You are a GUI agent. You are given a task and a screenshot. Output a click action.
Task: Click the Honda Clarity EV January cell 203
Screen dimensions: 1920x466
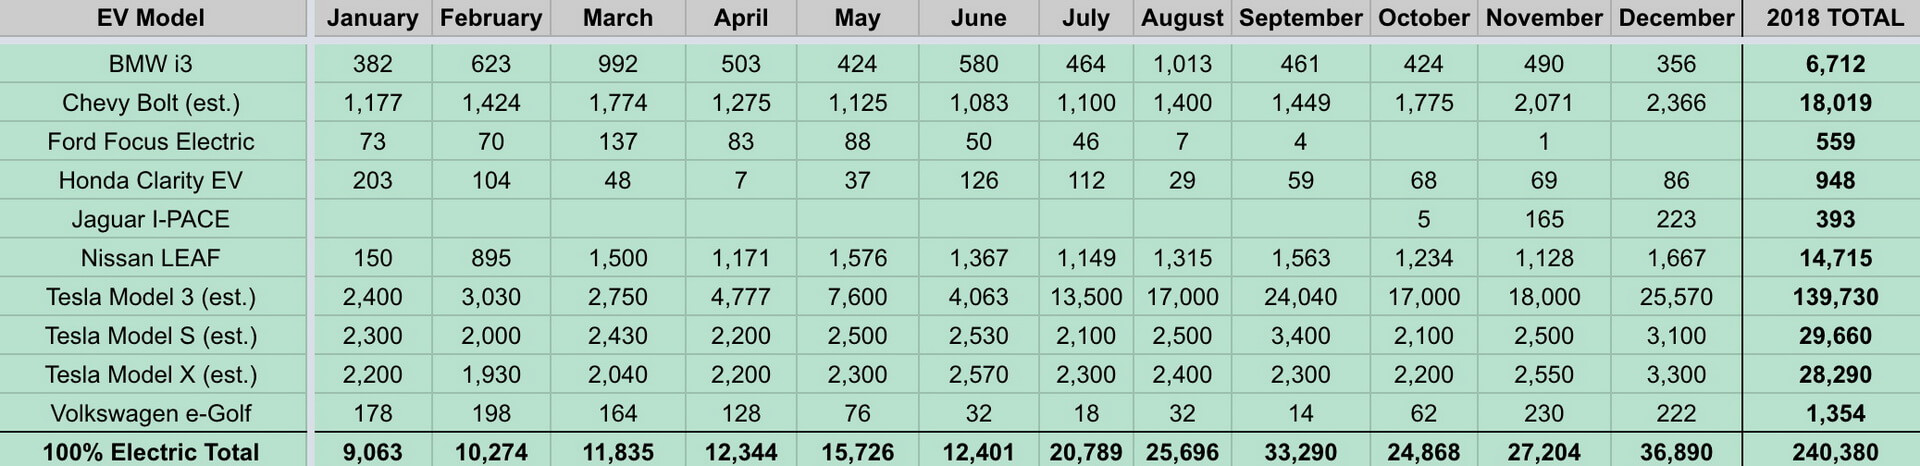coord(372,181)
